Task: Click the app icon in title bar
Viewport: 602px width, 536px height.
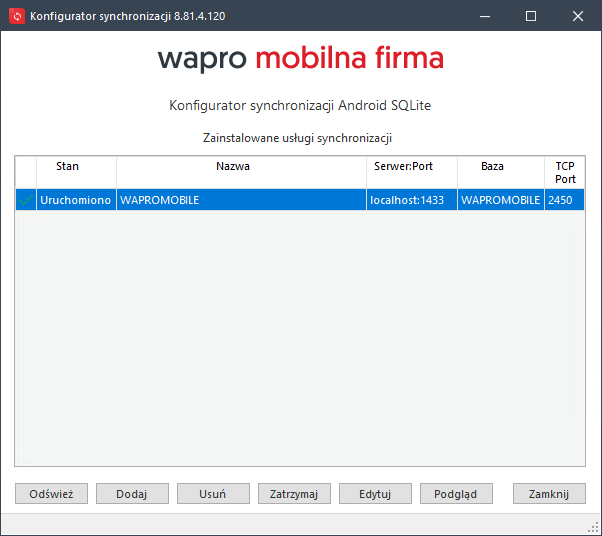Action: click(16, 16)
